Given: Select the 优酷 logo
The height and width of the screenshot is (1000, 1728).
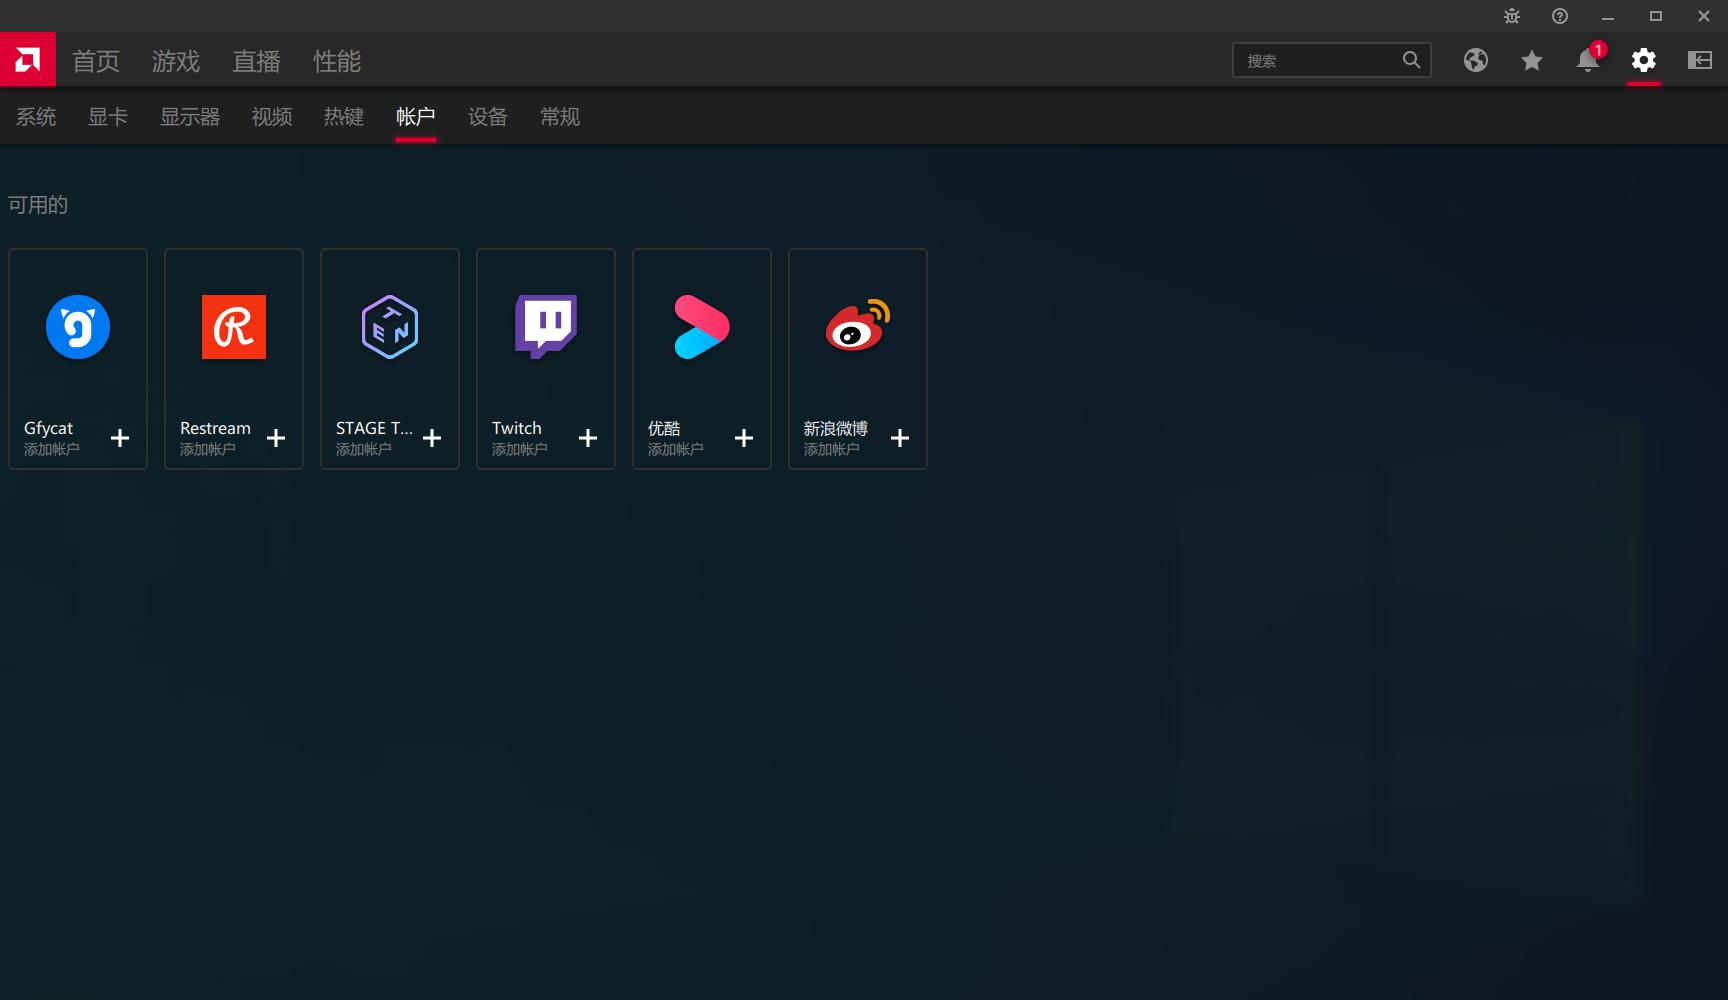Looking at the screenshot, I should pyautogui.click(x=701, y=327).
